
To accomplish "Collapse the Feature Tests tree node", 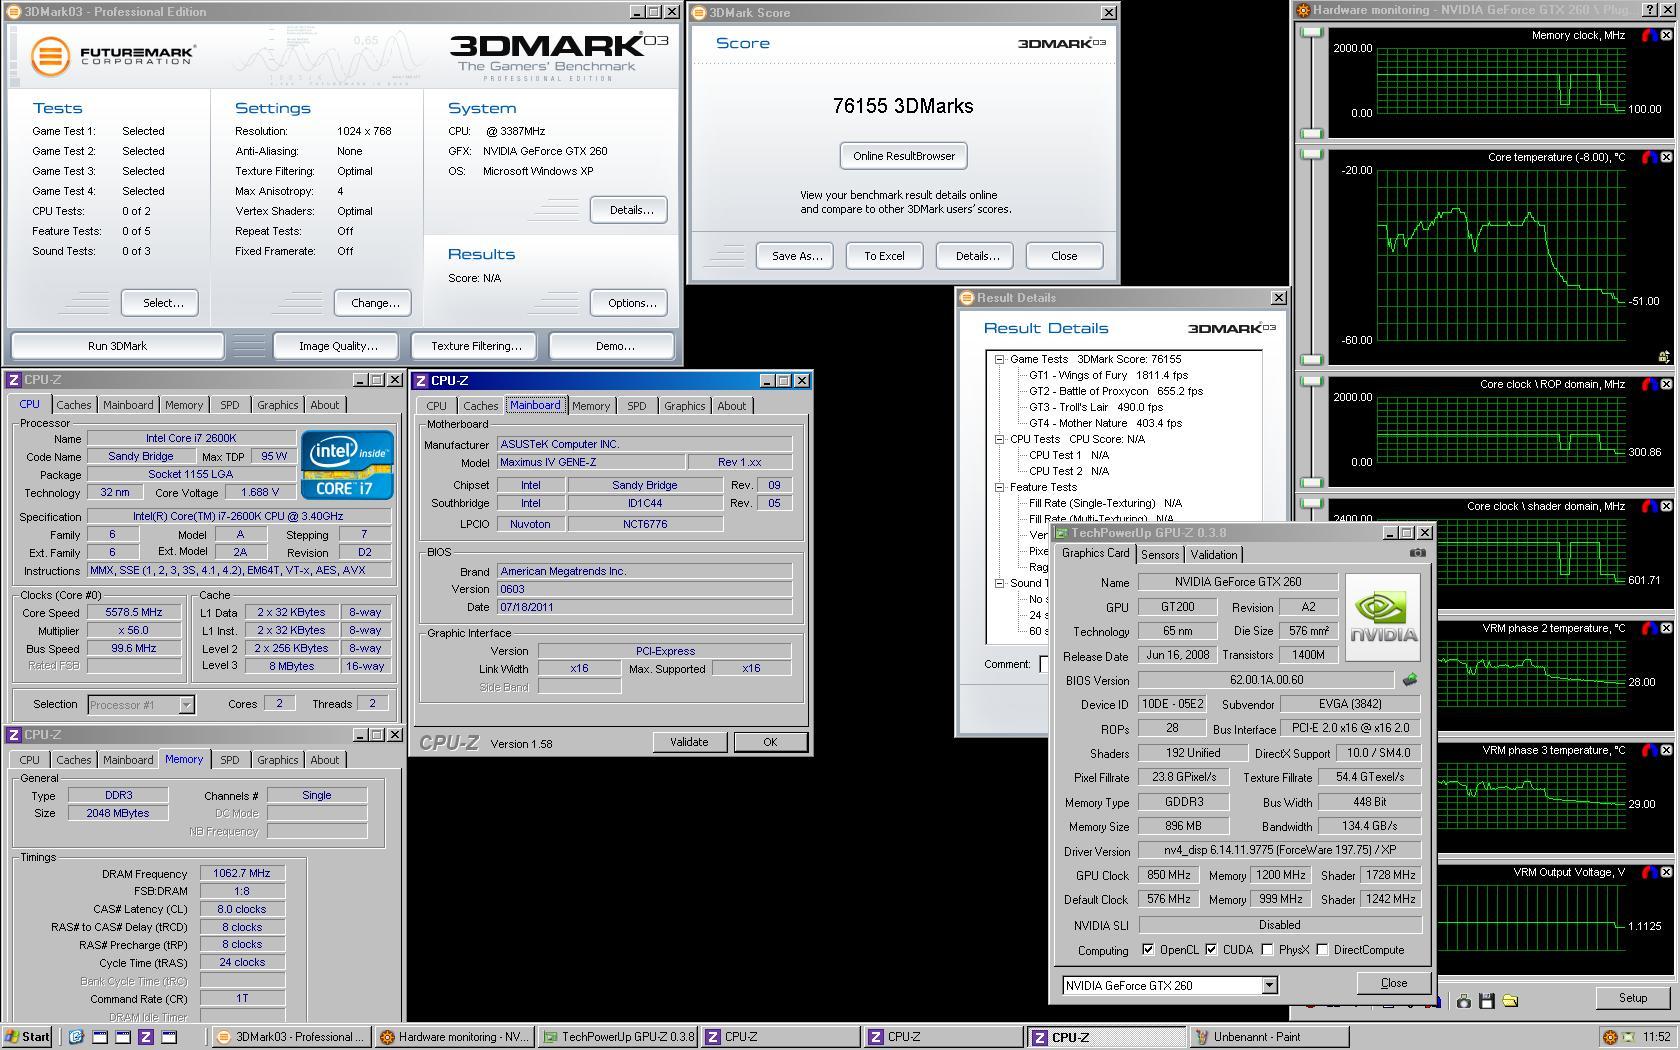I will coord(999,487).
